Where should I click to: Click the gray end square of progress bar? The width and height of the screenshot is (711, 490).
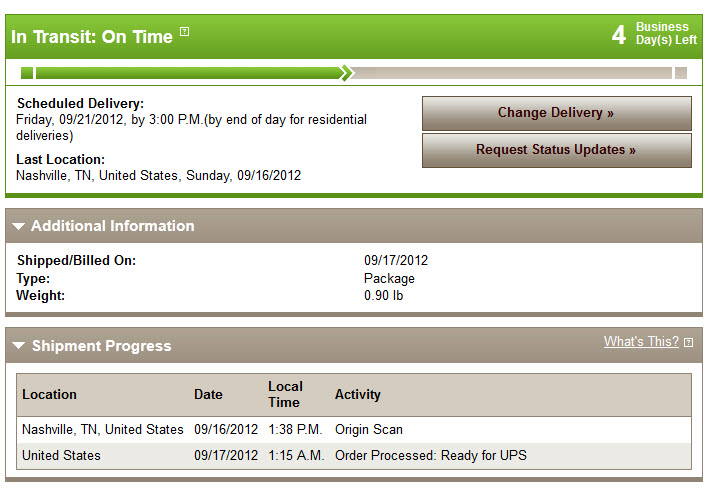[x=681, y=73]
